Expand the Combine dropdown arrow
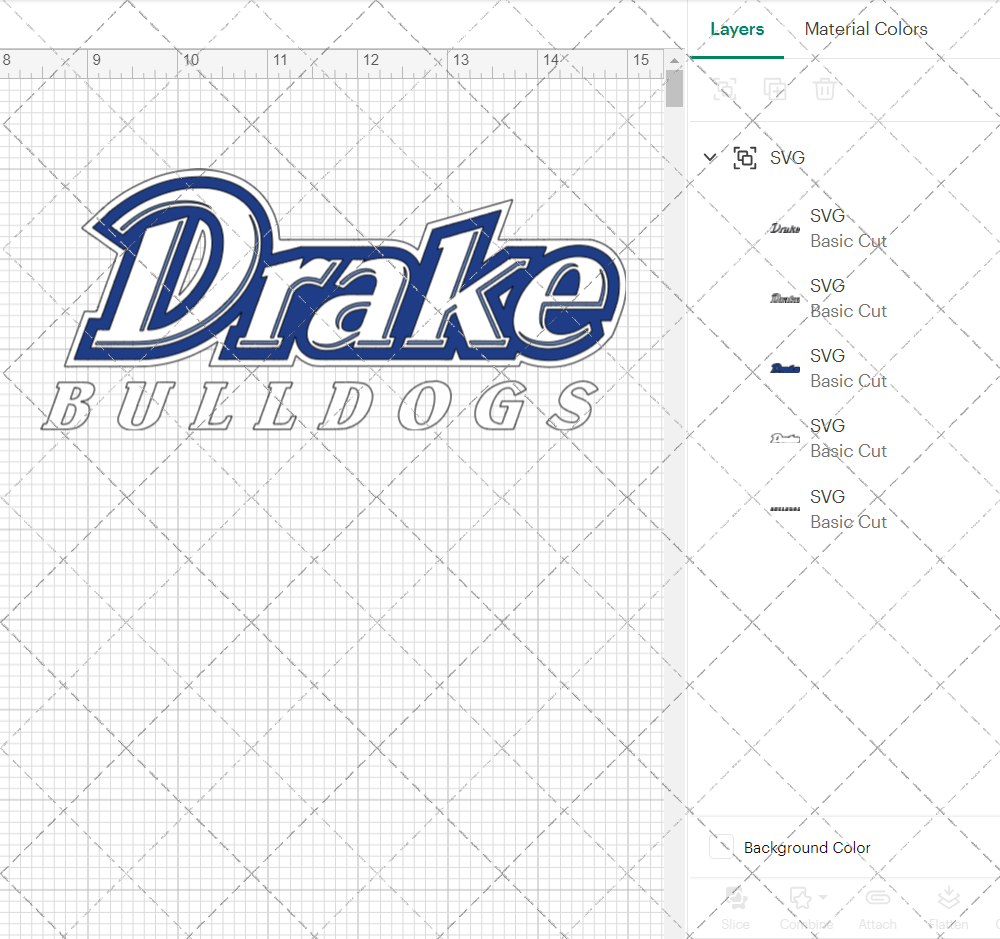This screenshot has width=1000, height=939. pos(823,897)
